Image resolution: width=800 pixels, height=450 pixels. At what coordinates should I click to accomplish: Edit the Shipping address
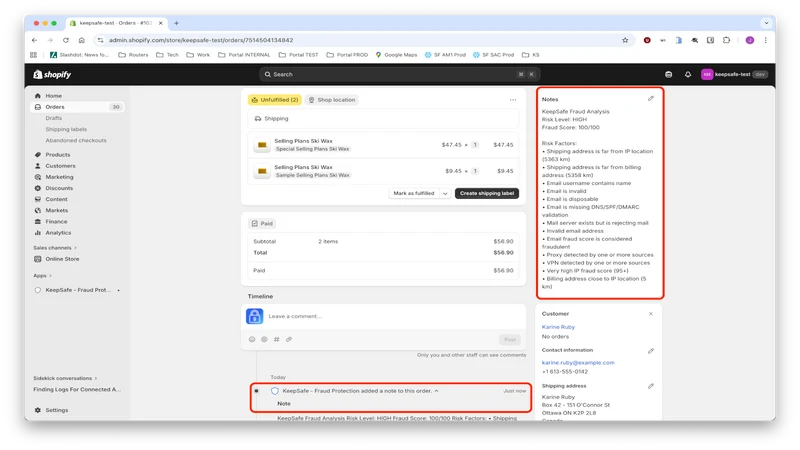(651, 386)
